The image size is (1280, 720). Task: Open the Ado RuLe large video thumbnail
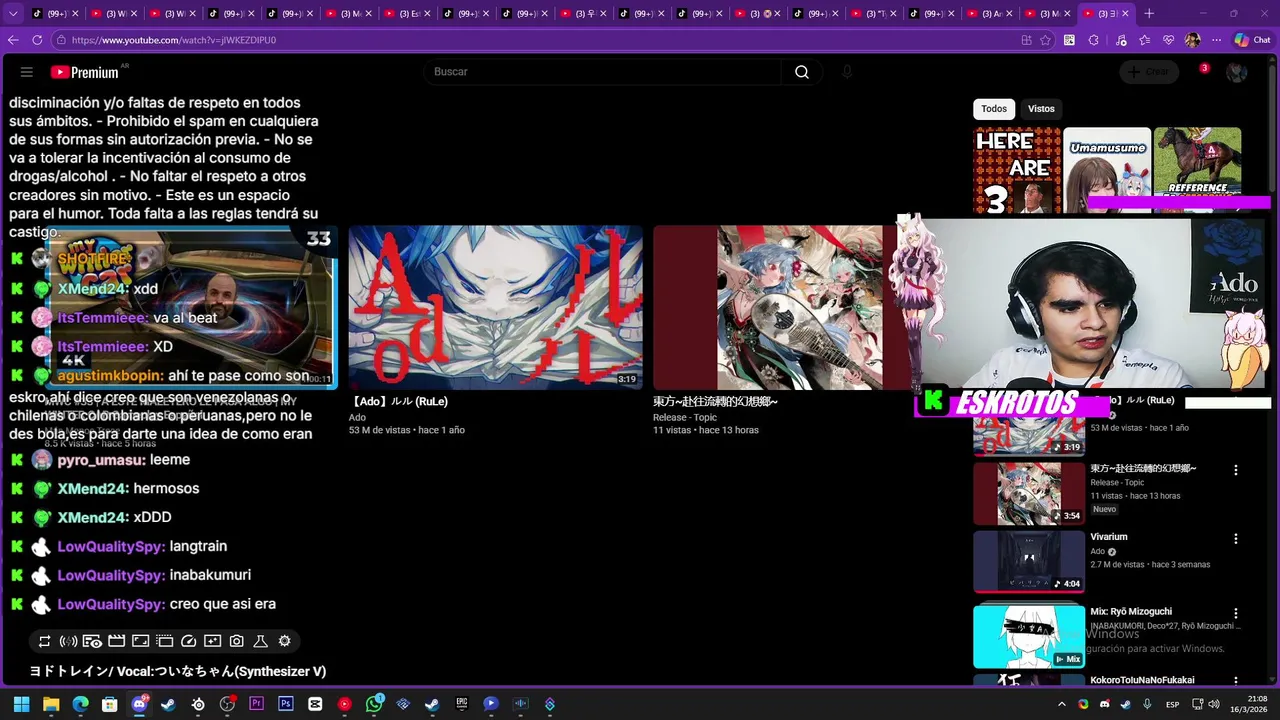495,307
